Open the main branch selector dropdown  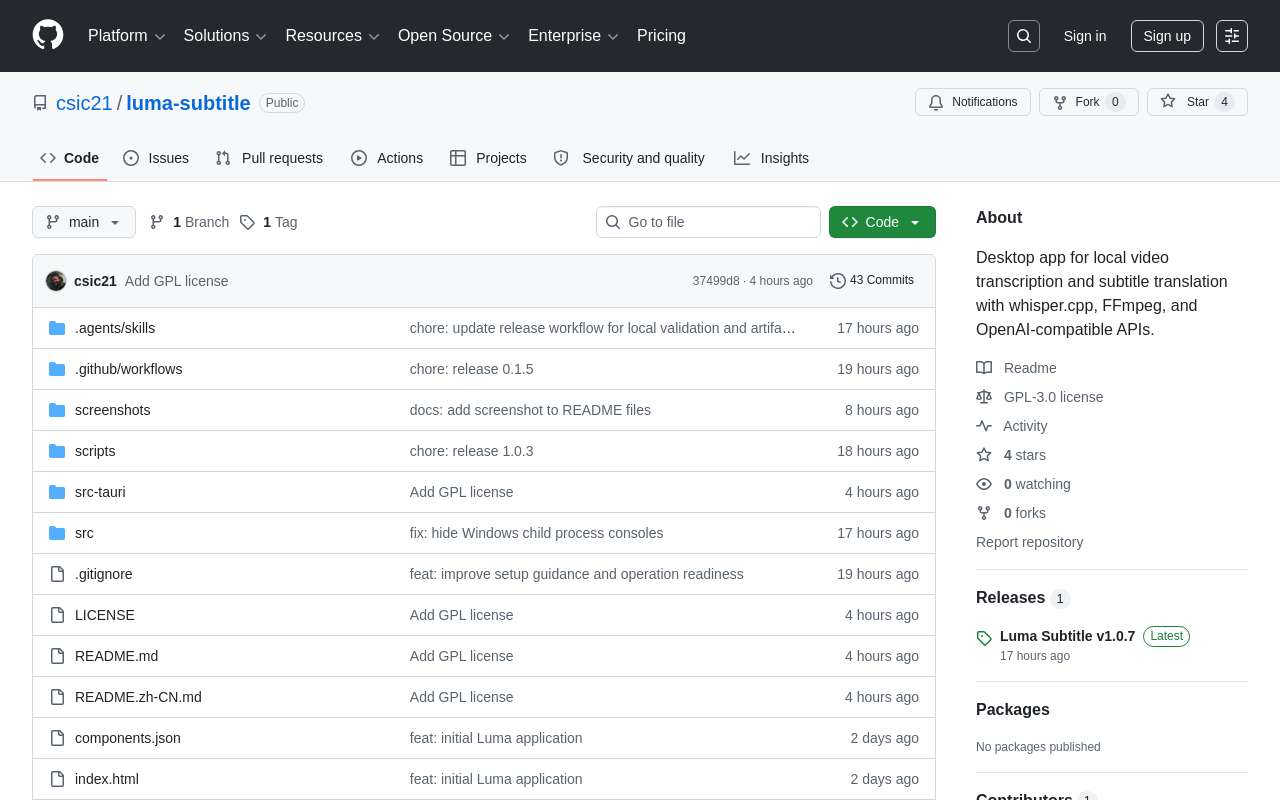(84, 222)
